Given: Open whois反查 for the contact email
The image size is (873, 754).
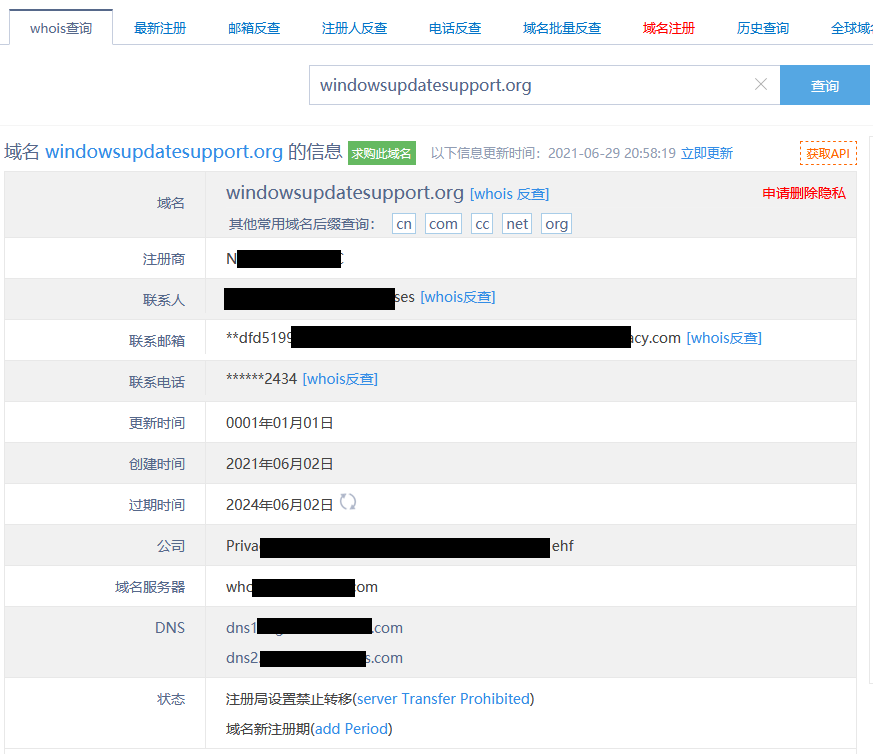Looking at the screenshot, I should click(724, 338).
